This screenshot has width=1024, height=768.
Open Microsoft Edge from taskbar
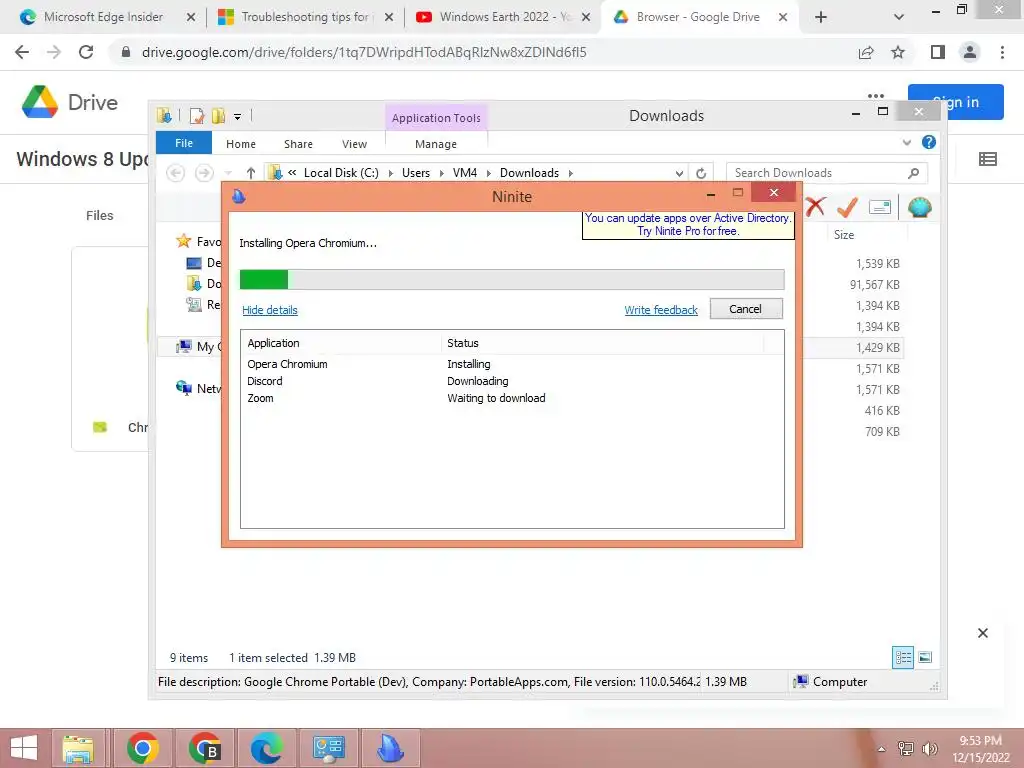click(266, 748)
